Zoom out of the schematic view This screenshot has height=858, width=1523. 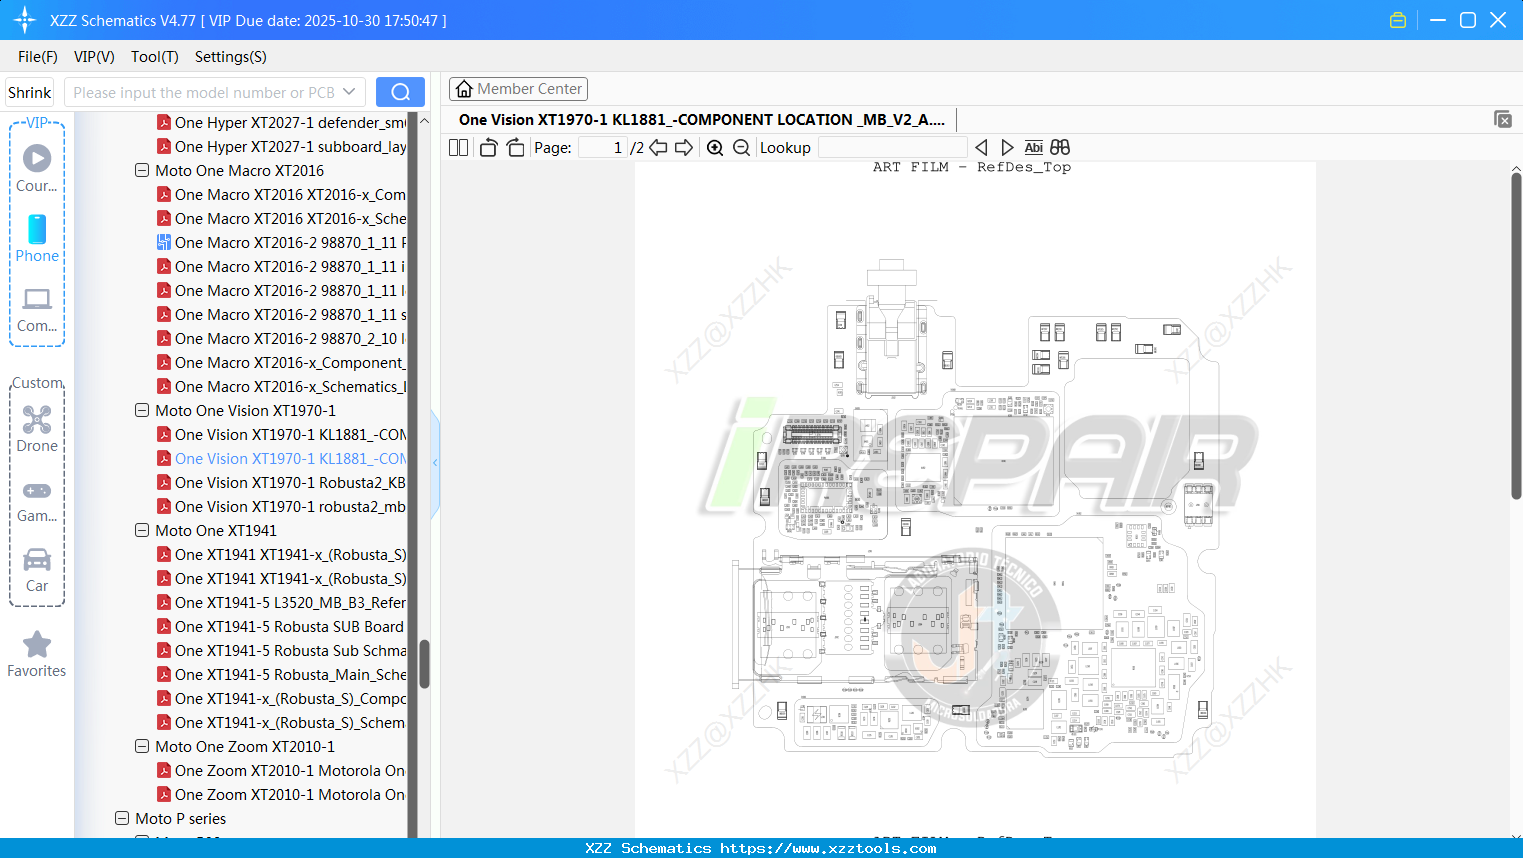click(741, 147)
